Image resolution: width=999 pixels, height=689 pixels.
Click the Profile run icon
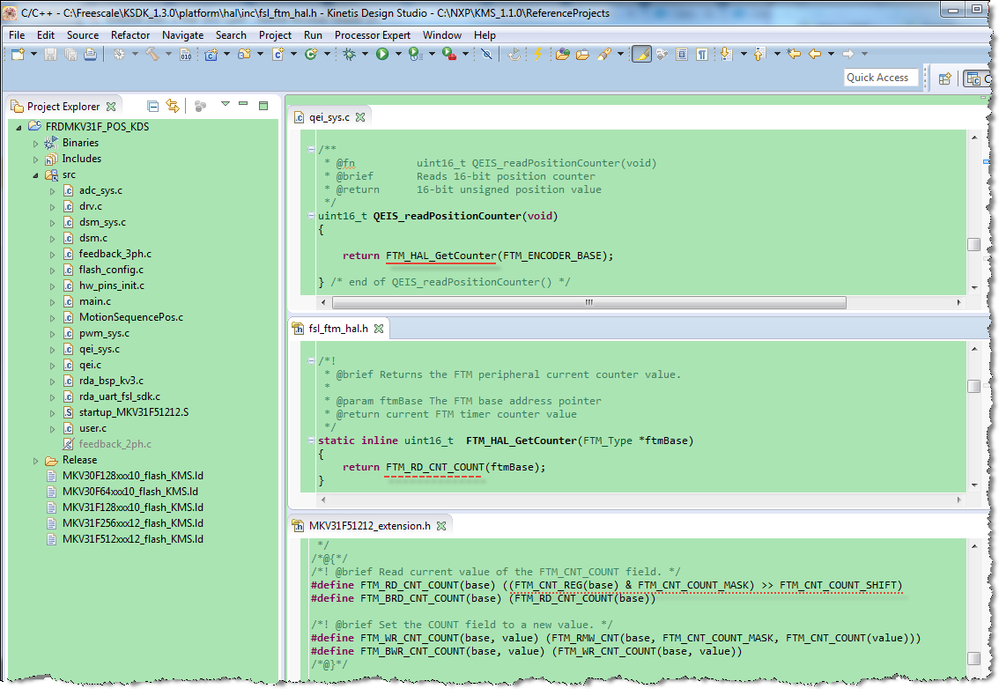[415, 54]
